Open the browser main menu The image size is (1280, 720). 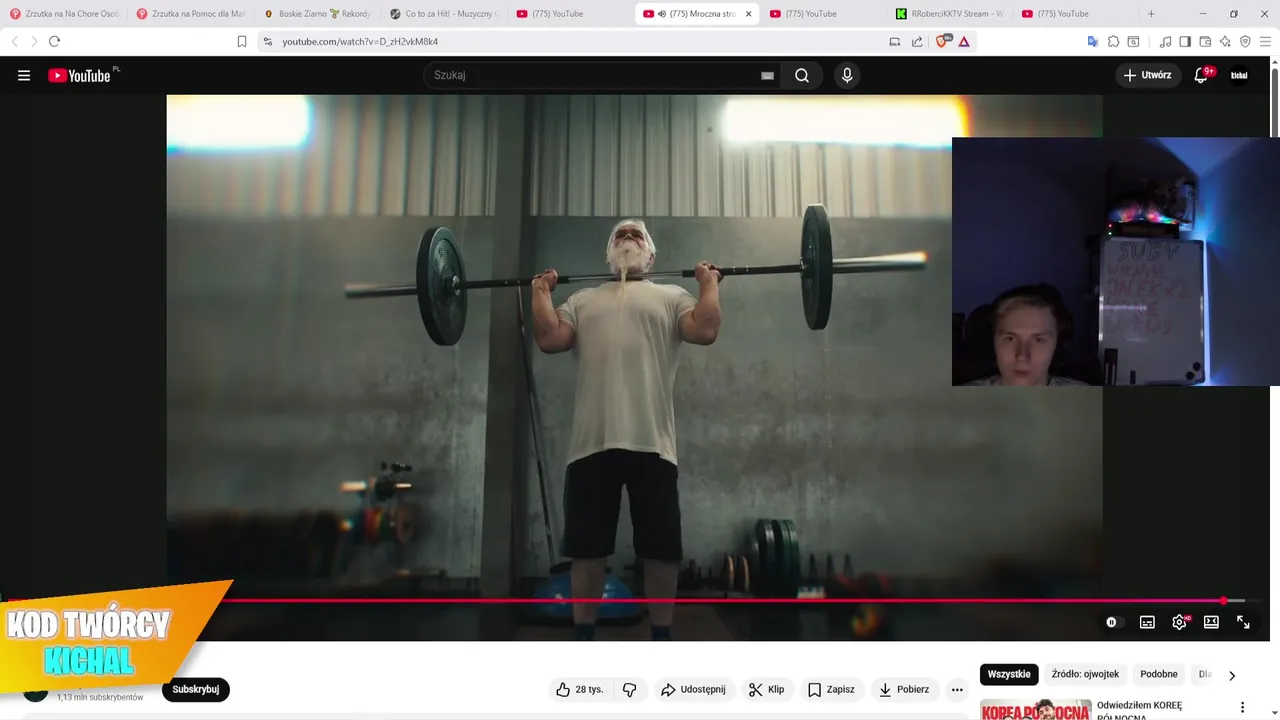pos(1265,41)
